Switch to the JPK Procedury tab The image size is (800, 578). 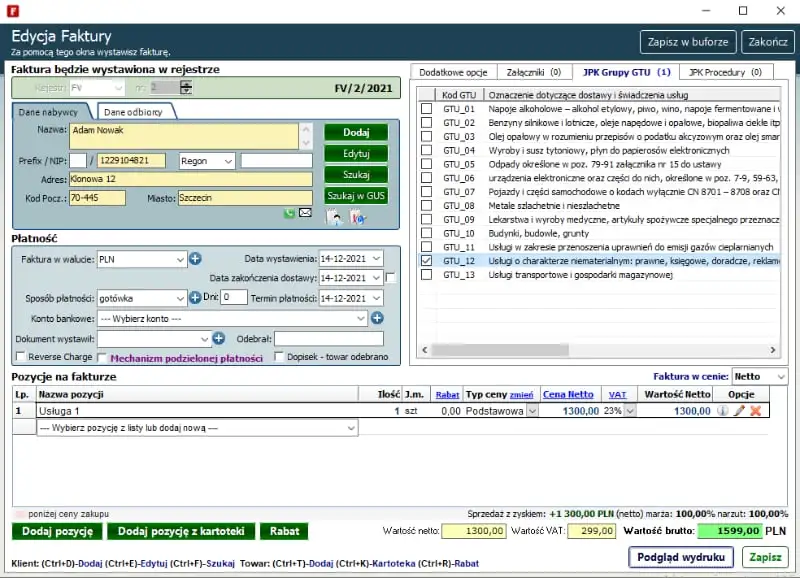(x=725, y=72)
